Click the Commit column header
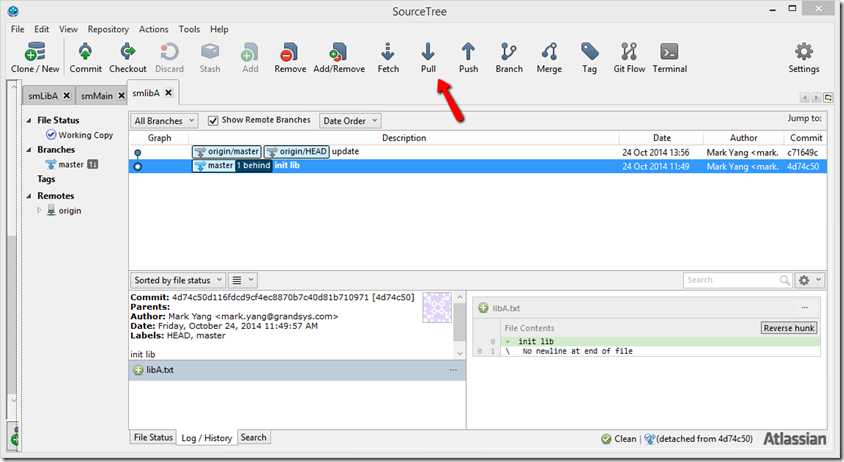 [x=806, y=138]
